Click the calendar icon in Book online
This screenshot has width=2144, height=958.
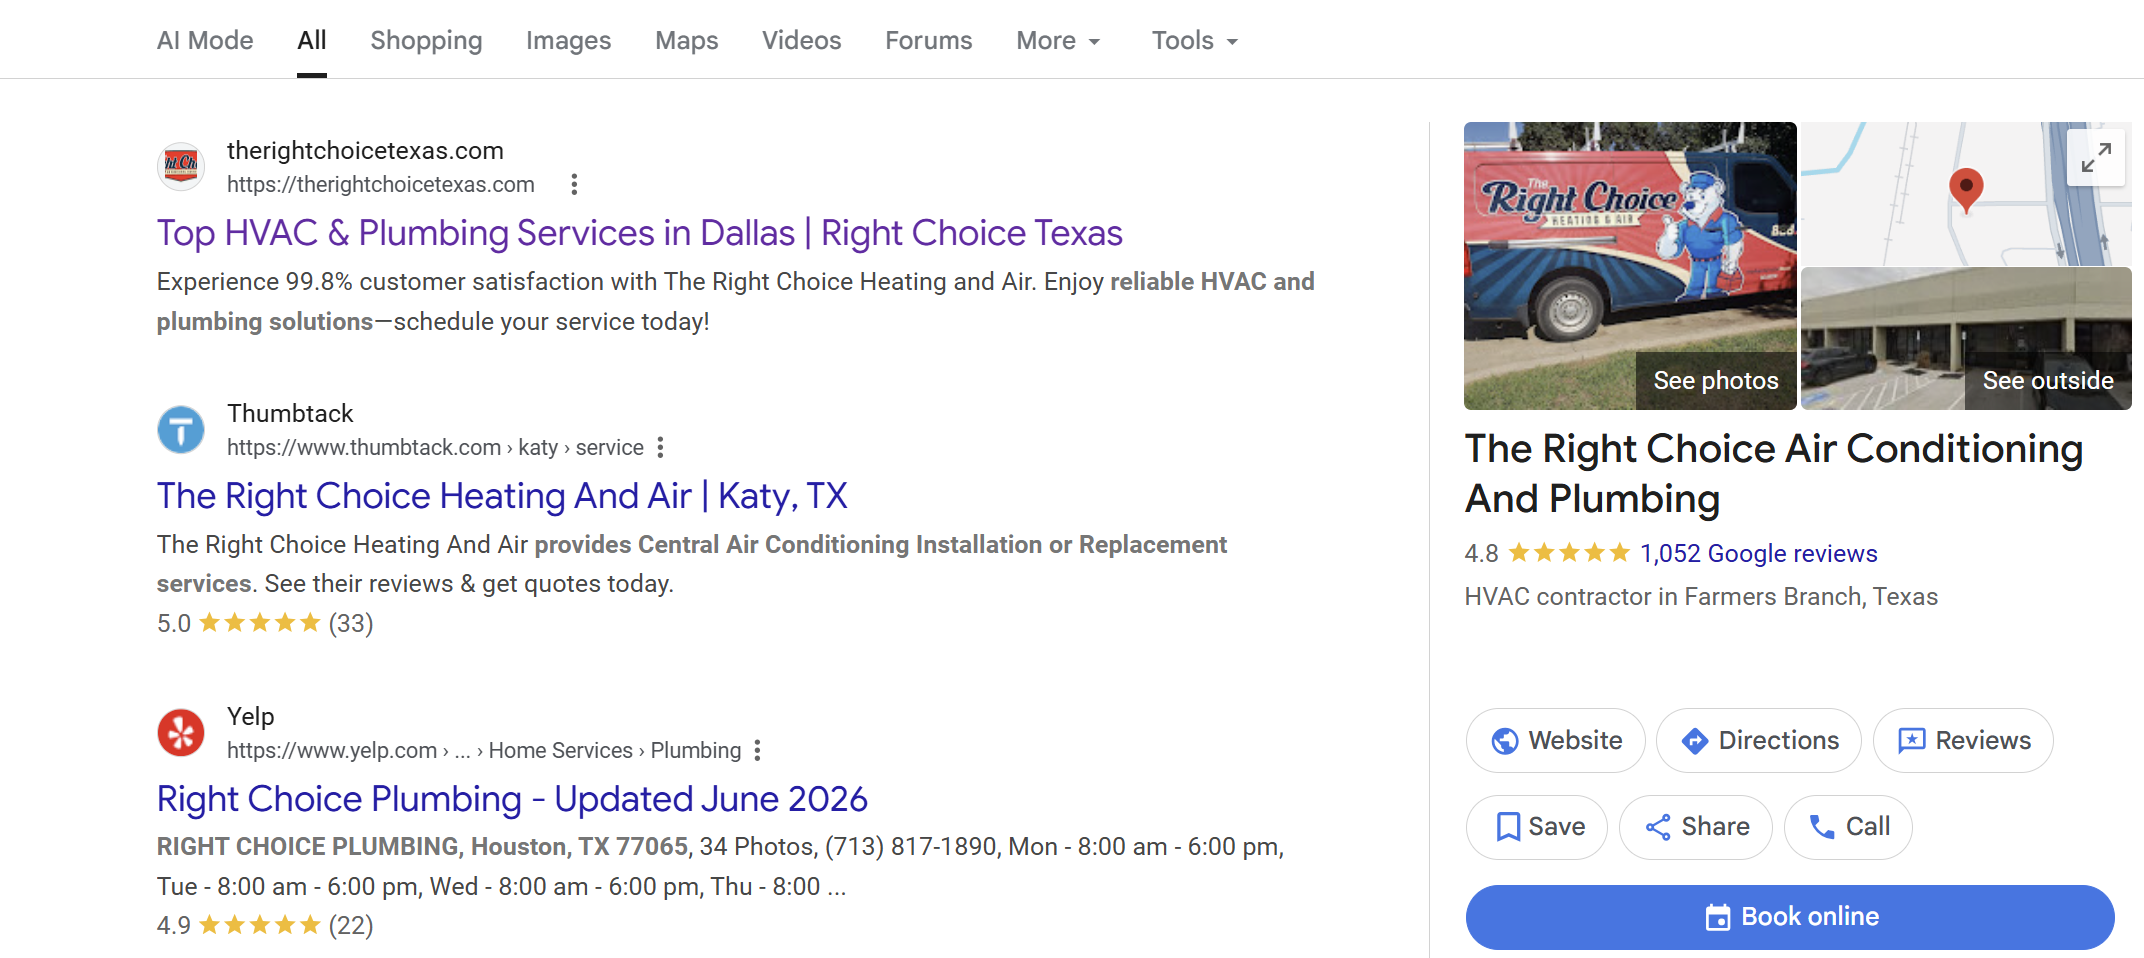click(x=1718, y=917)
